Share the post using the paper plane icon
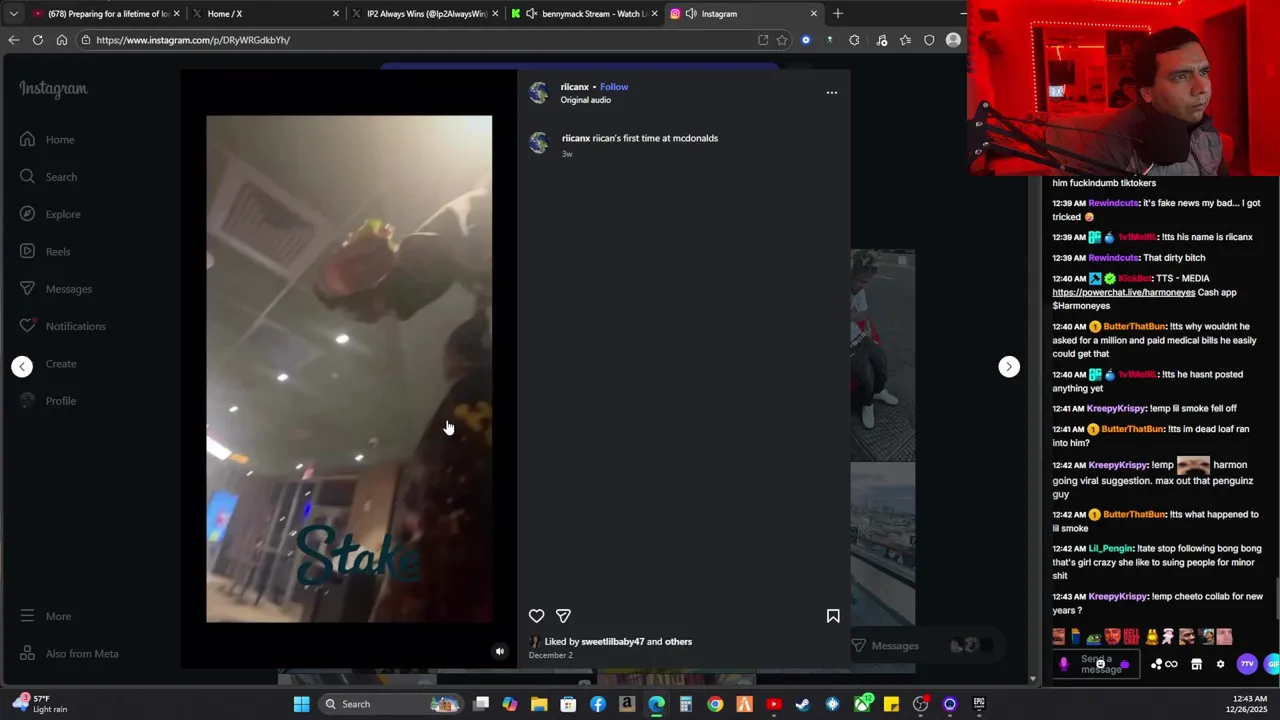The height and width of the screenshot is (720, 1280). [x=563, y=616]
